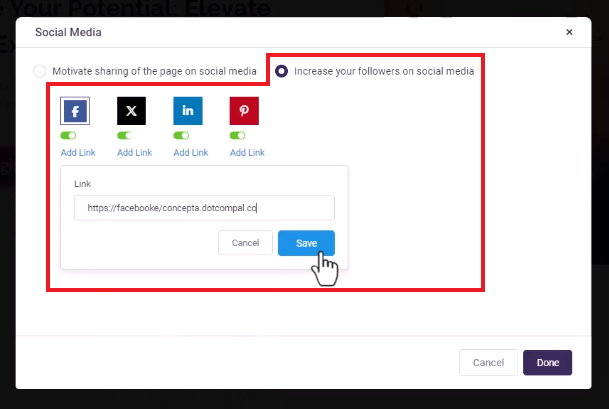609x409 pixels.
Task: Save the entered Facebook link
Action: point(306,243)
